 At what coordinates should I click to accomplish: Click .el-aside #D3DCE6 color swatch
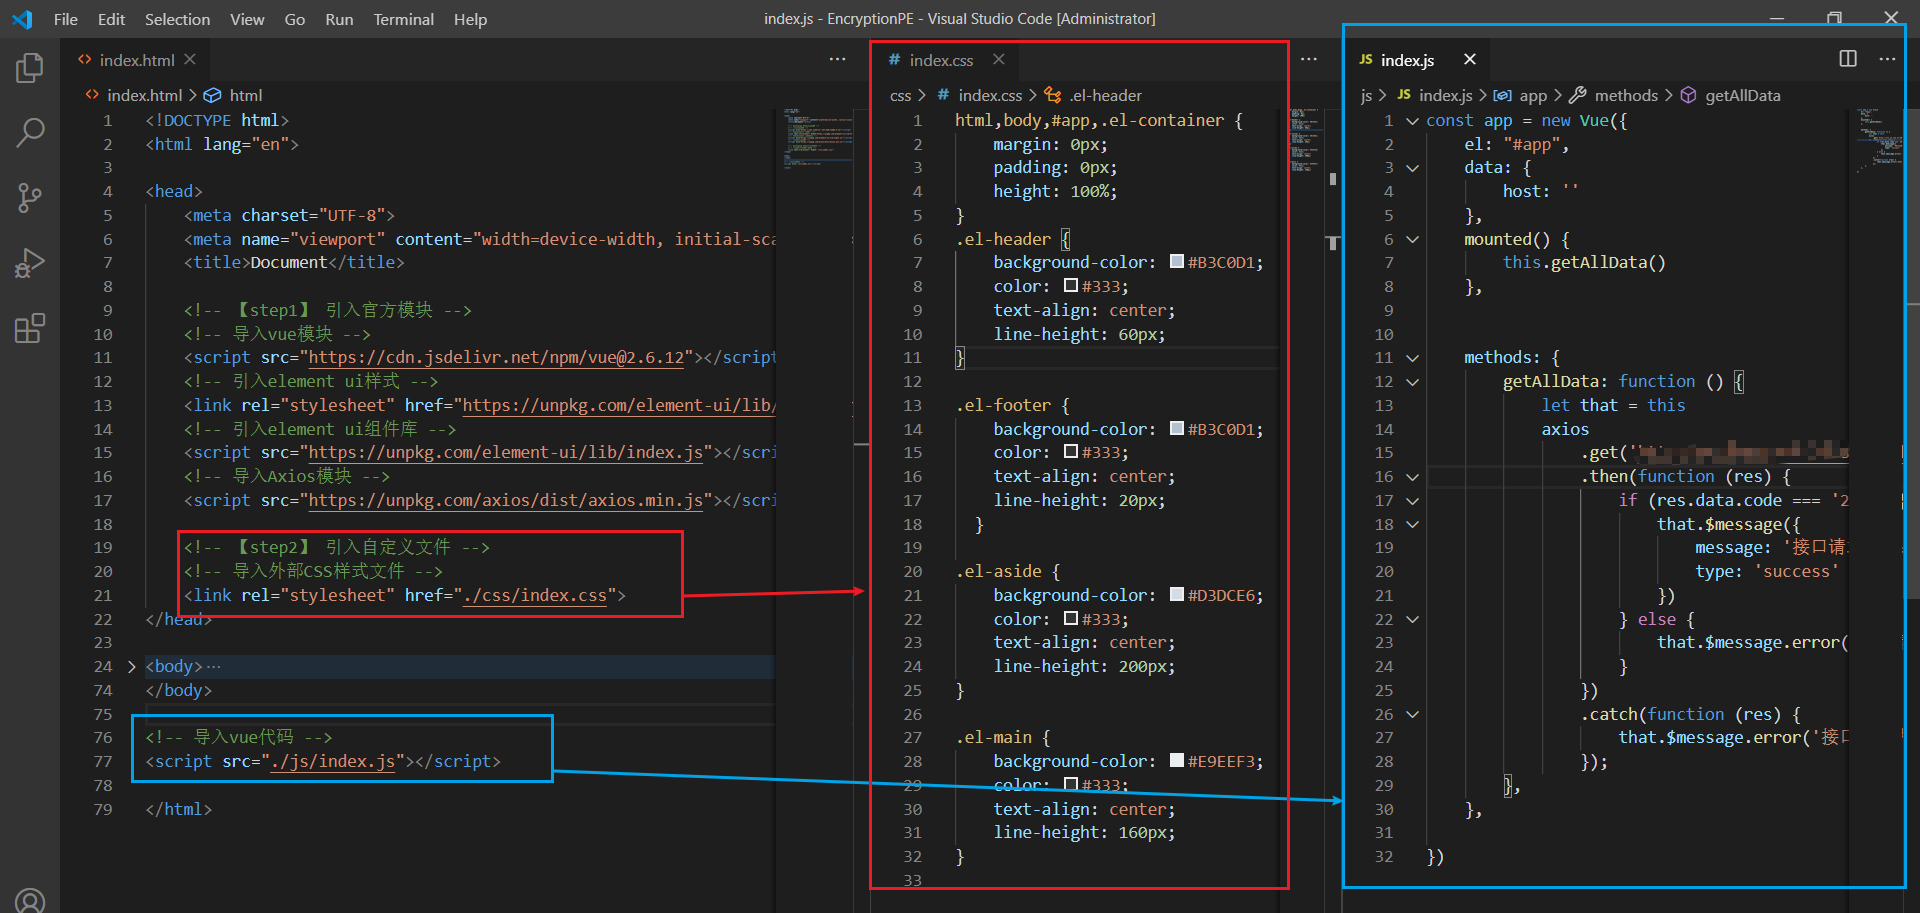point(1177,595)
